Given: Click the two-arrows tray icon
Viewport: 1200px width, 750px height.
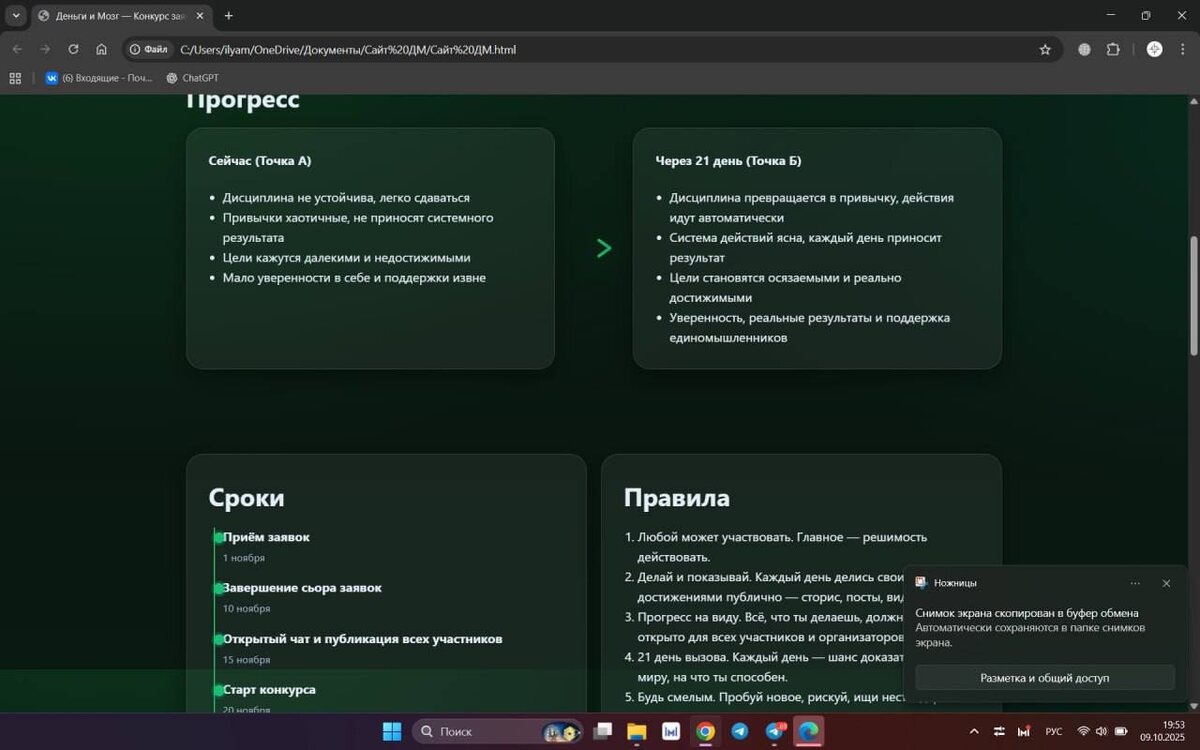Looking at the screenshot, I should click(999, 731).
